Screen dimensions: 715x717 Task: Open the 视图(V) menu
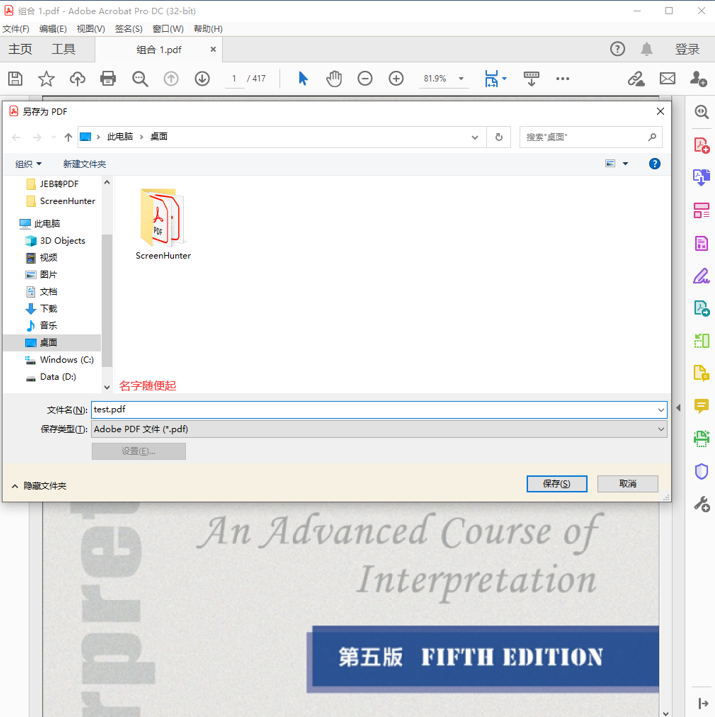(91, 29)
